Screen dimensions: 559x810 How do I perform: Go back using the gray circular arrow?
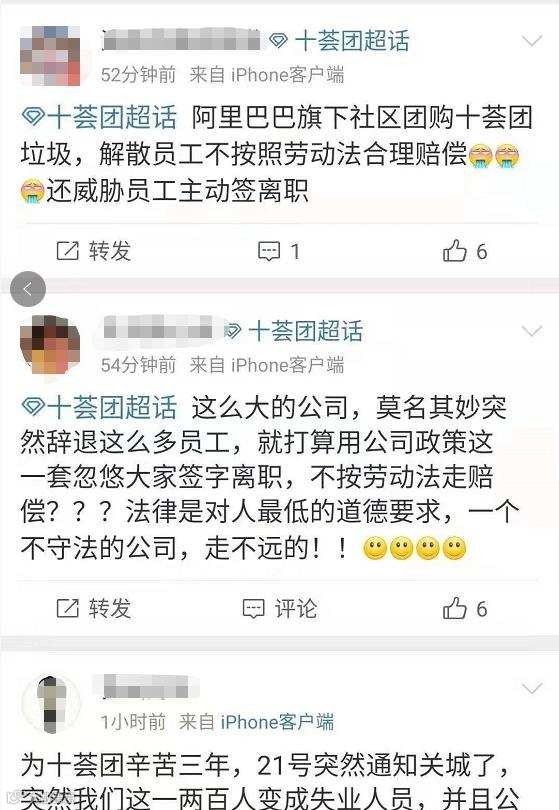point(28,289)
